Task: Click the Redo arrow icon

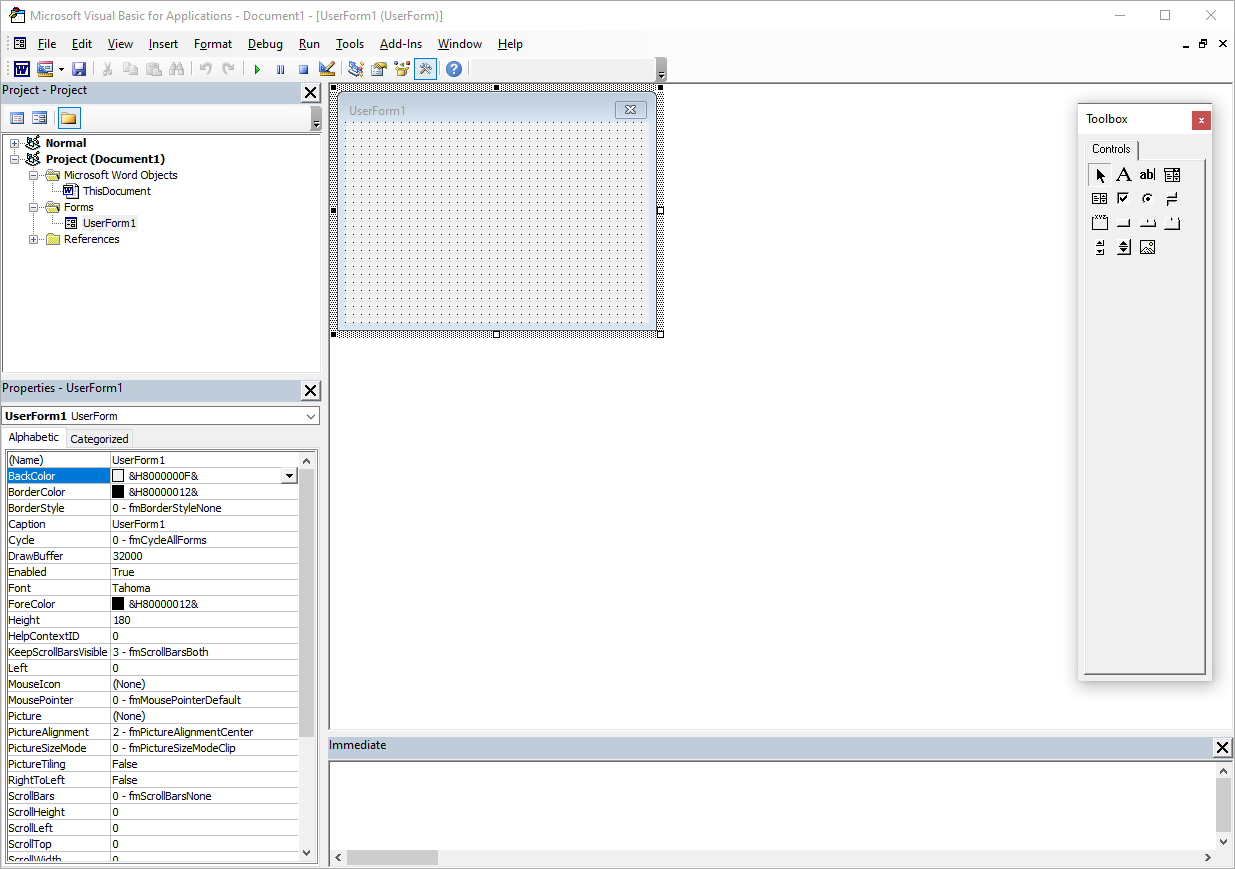Action: [228, 69]
